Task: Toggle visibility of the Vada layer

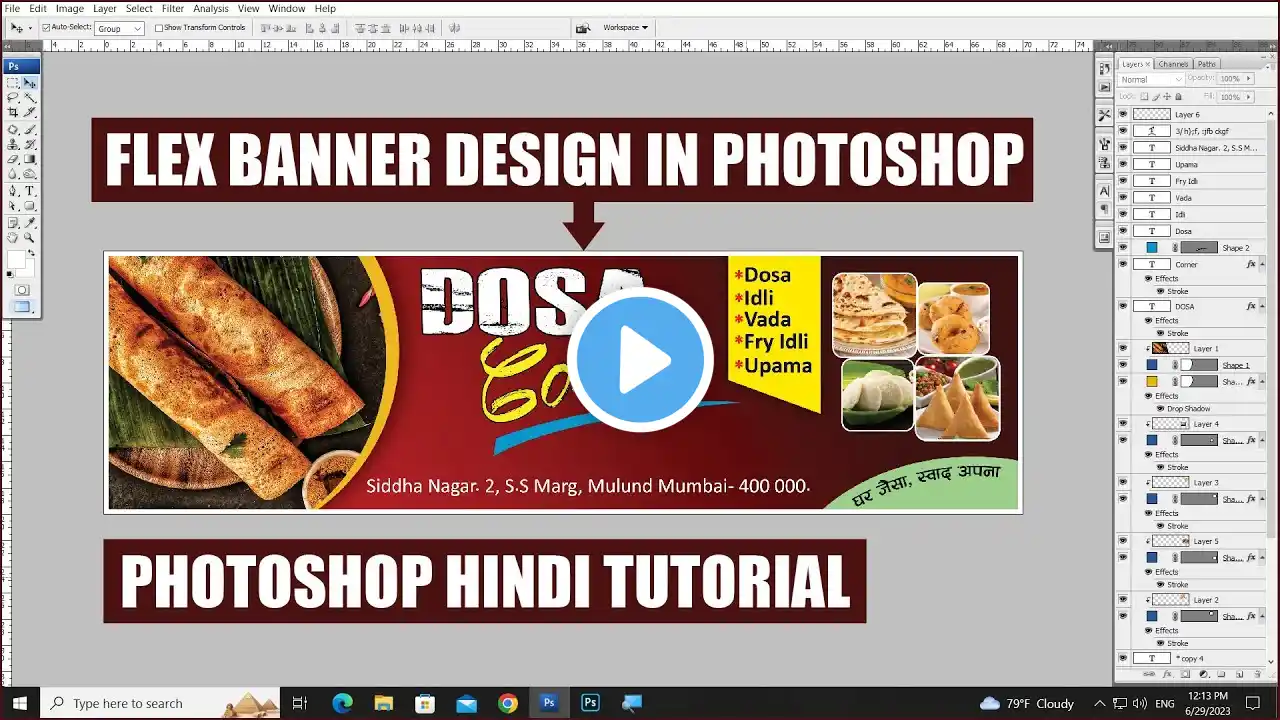Action: tap(1122, 198)
